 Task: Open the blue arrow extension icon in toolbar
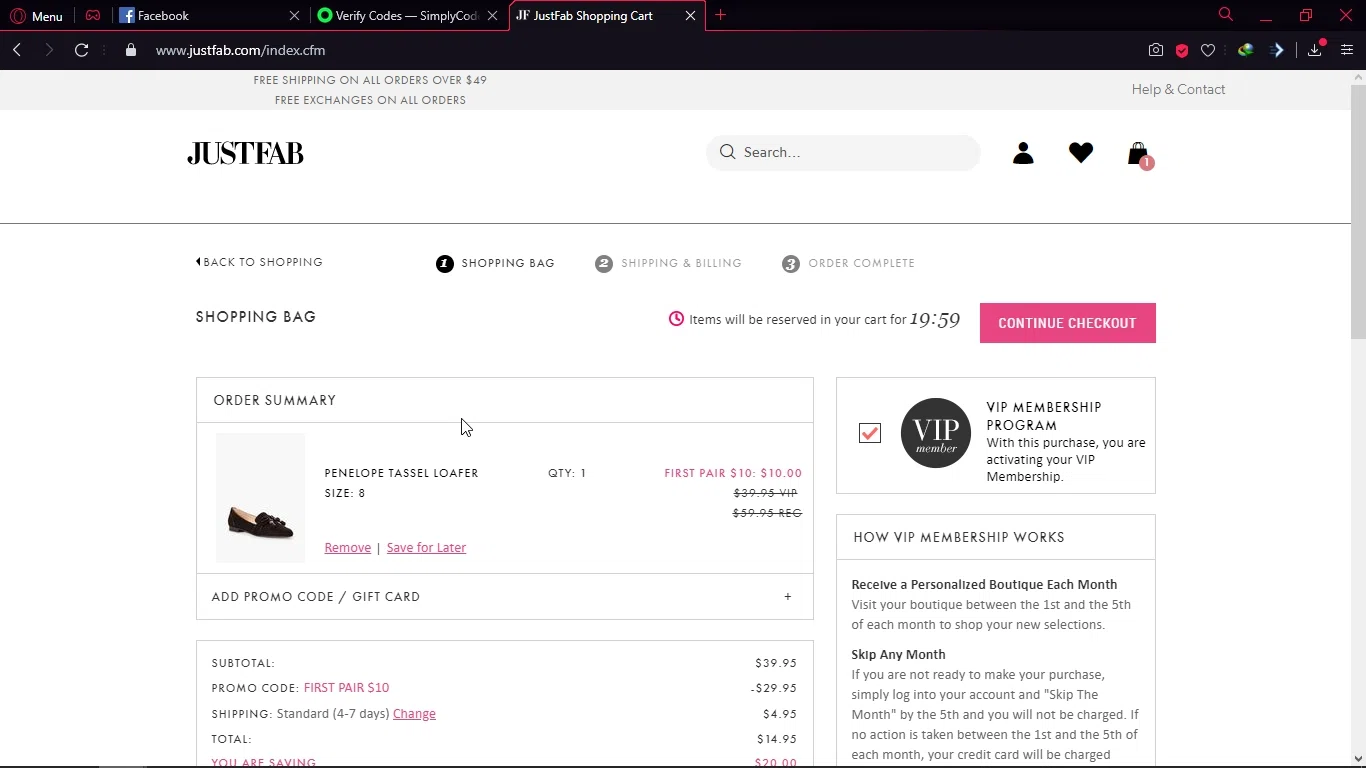pos(1277,50)
